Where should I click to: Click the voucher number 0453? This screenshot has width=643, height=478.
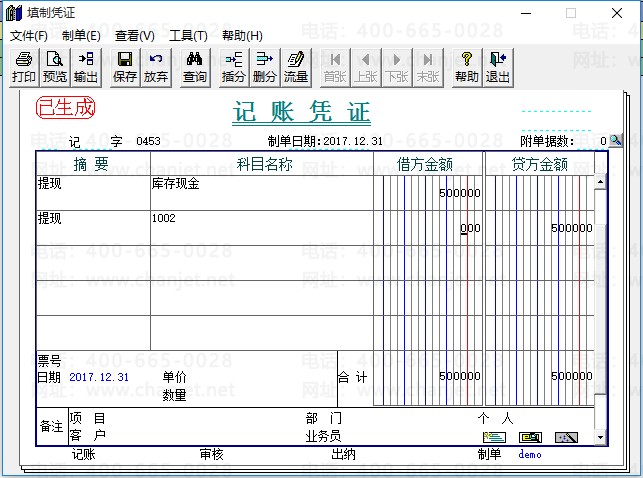(148, 141)
